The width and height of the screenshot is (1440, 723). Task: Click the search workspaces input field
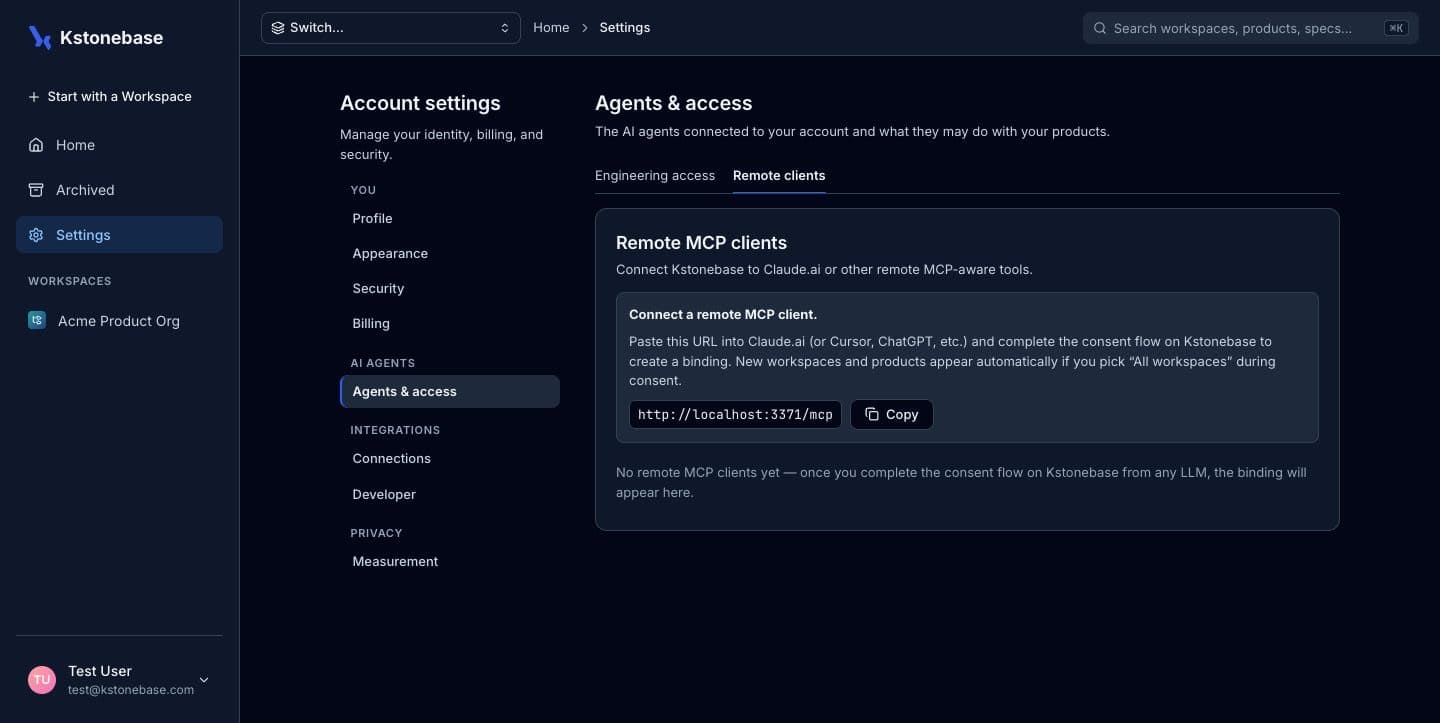tap(1250, 28)
